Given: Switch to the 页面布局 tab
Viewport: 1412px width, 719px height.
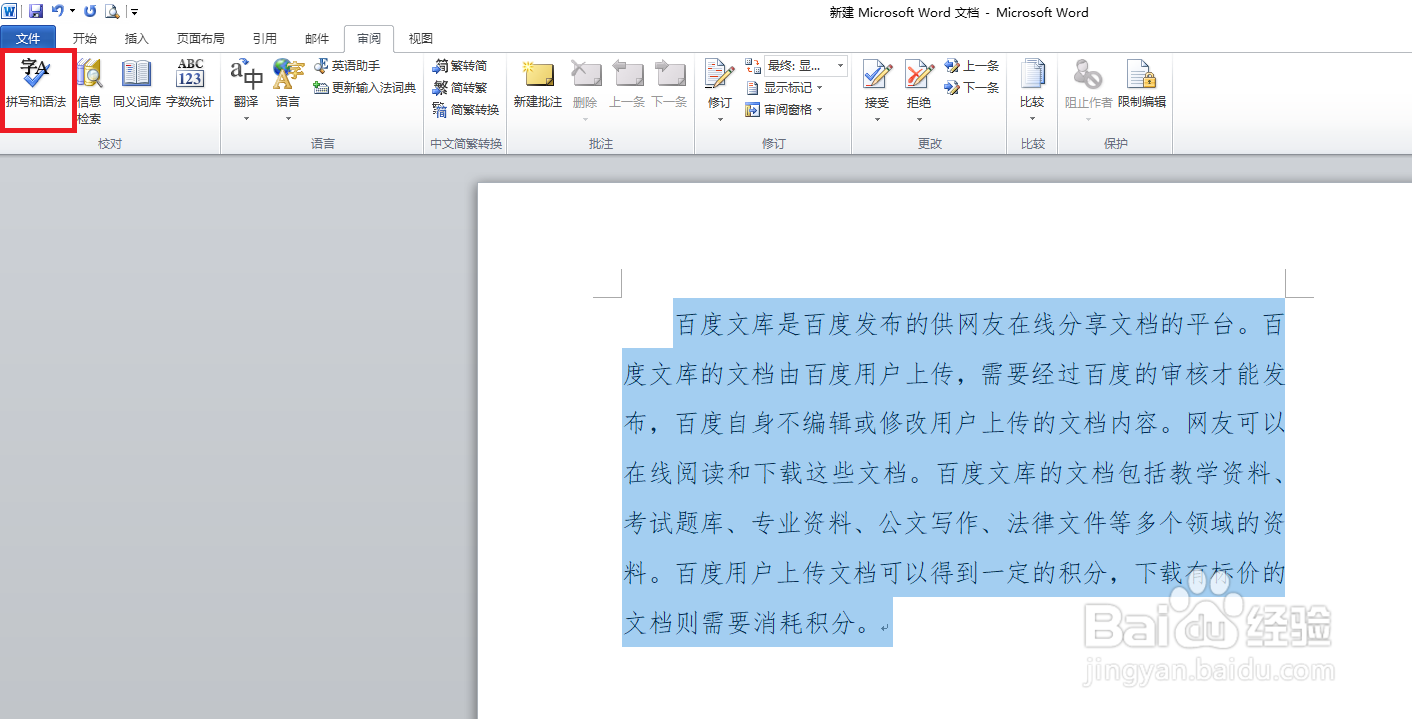Looking at the screenshot, I should [201, 39].
